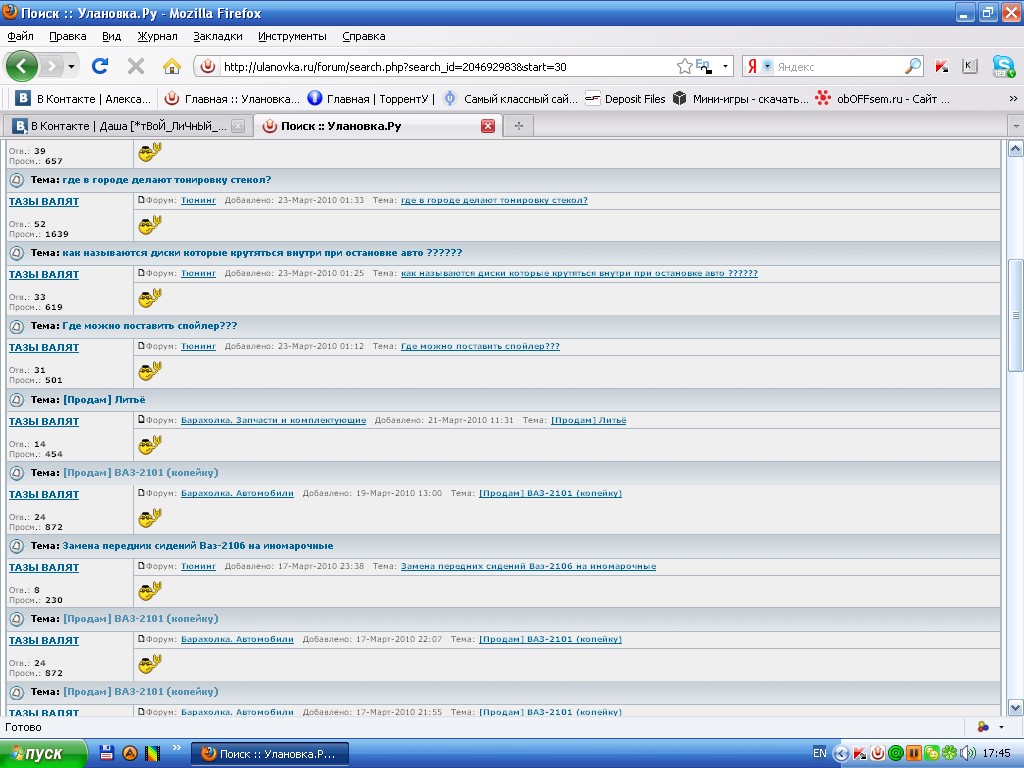
Task: Open the Закладки menu
Action: tap(218, 36)
